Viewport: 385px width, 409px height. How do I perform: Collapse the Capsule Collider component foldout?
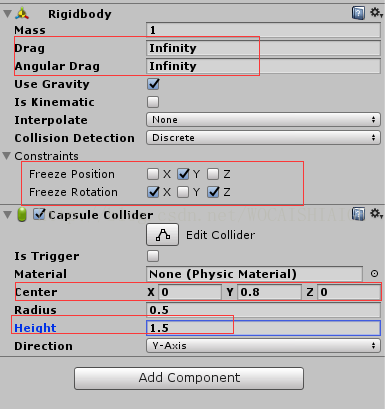(x=7, y=215)
